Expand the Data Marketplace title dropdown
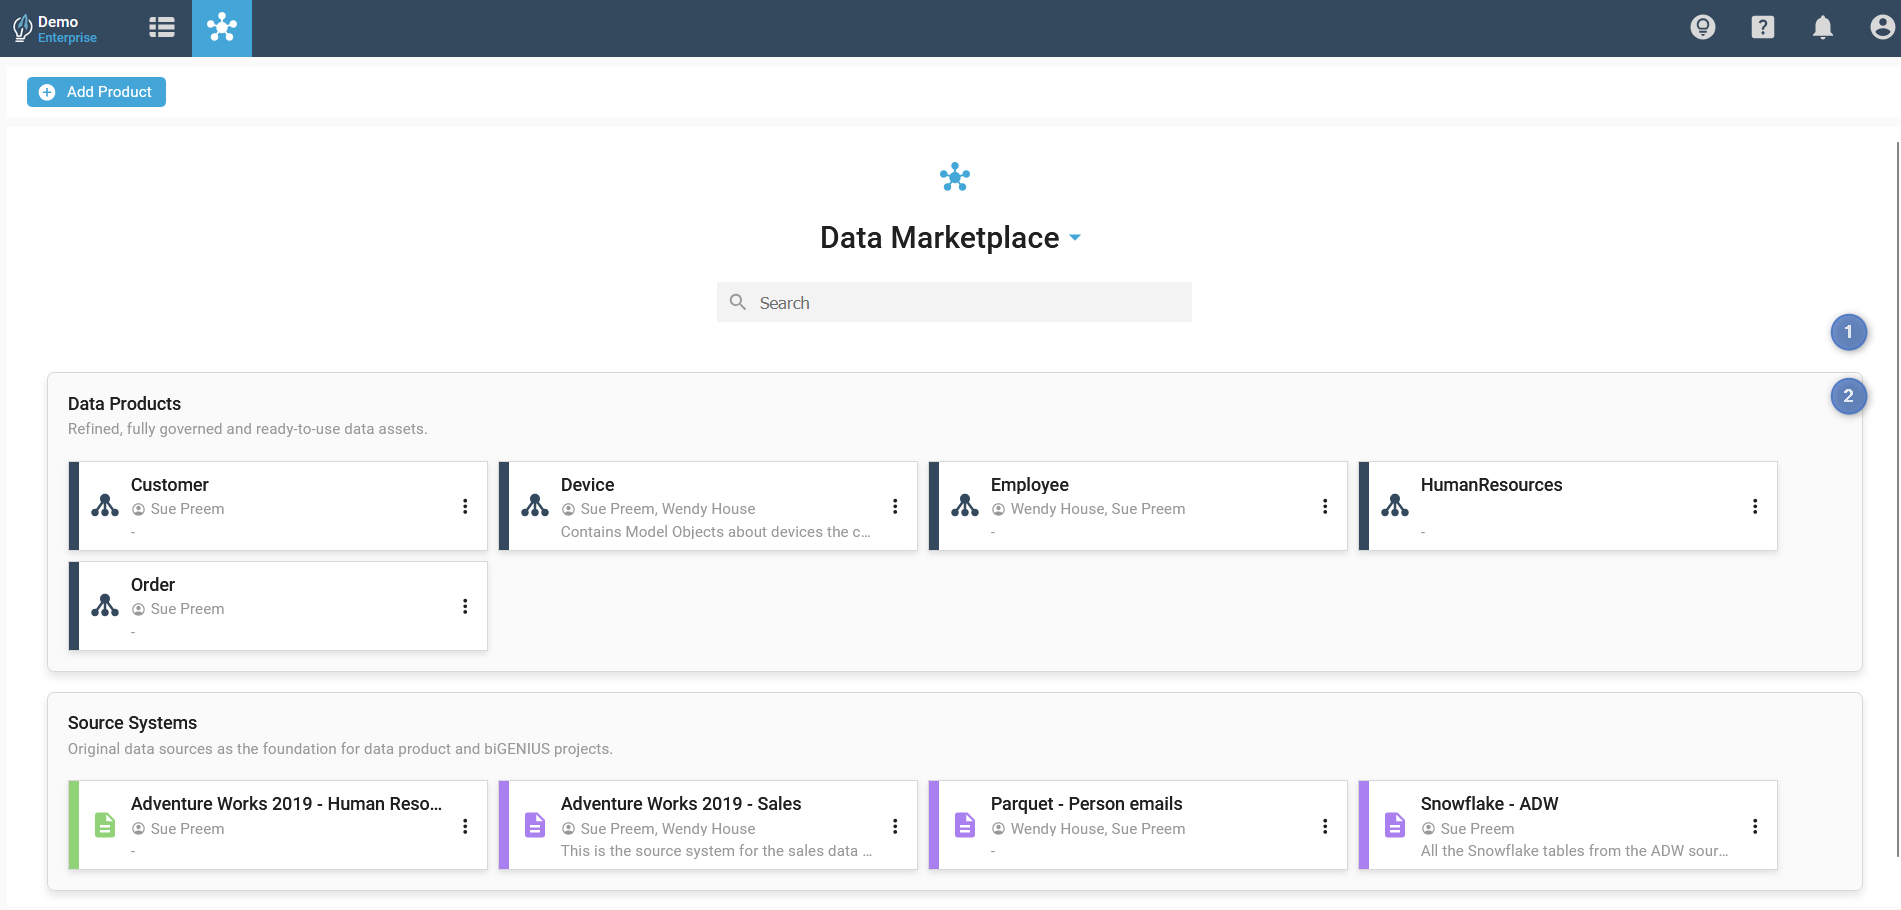This screenshot has width=1901, height=910. click(1075, 238)
